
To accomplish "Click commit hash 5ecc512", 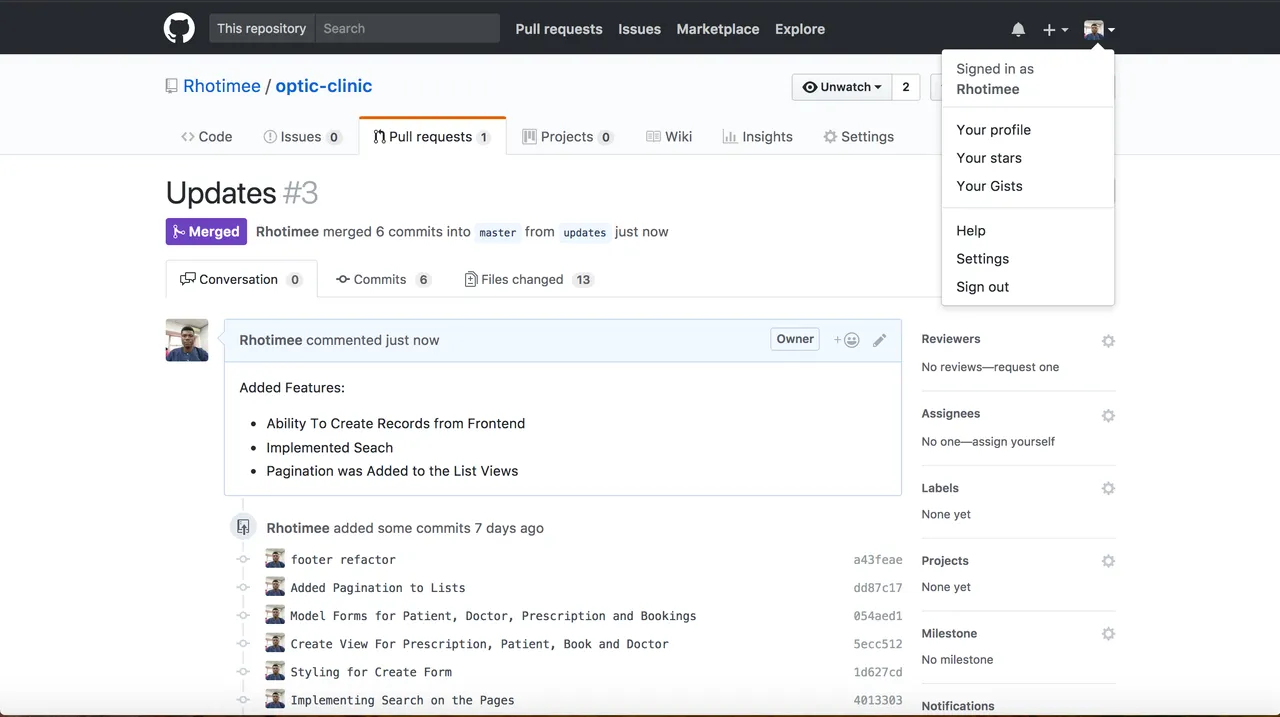I will pos(878,644).
